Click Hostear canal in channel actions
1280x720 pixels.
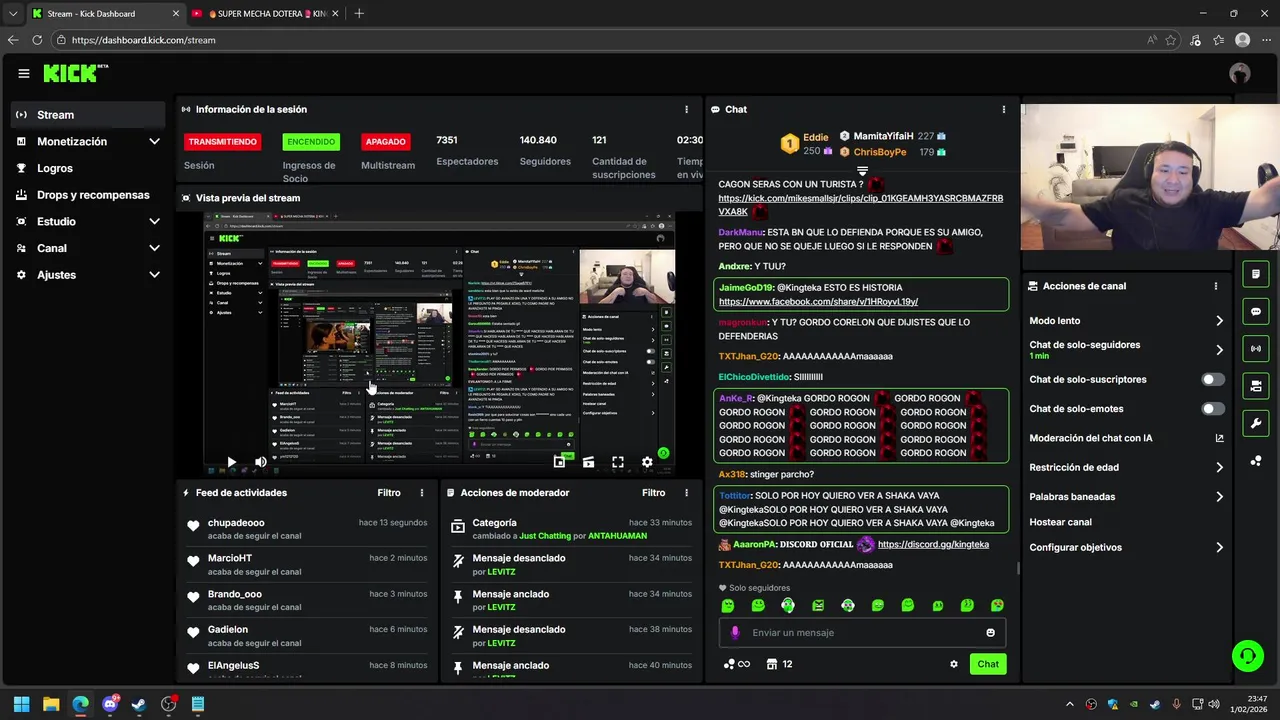[x=1060, y=522]
